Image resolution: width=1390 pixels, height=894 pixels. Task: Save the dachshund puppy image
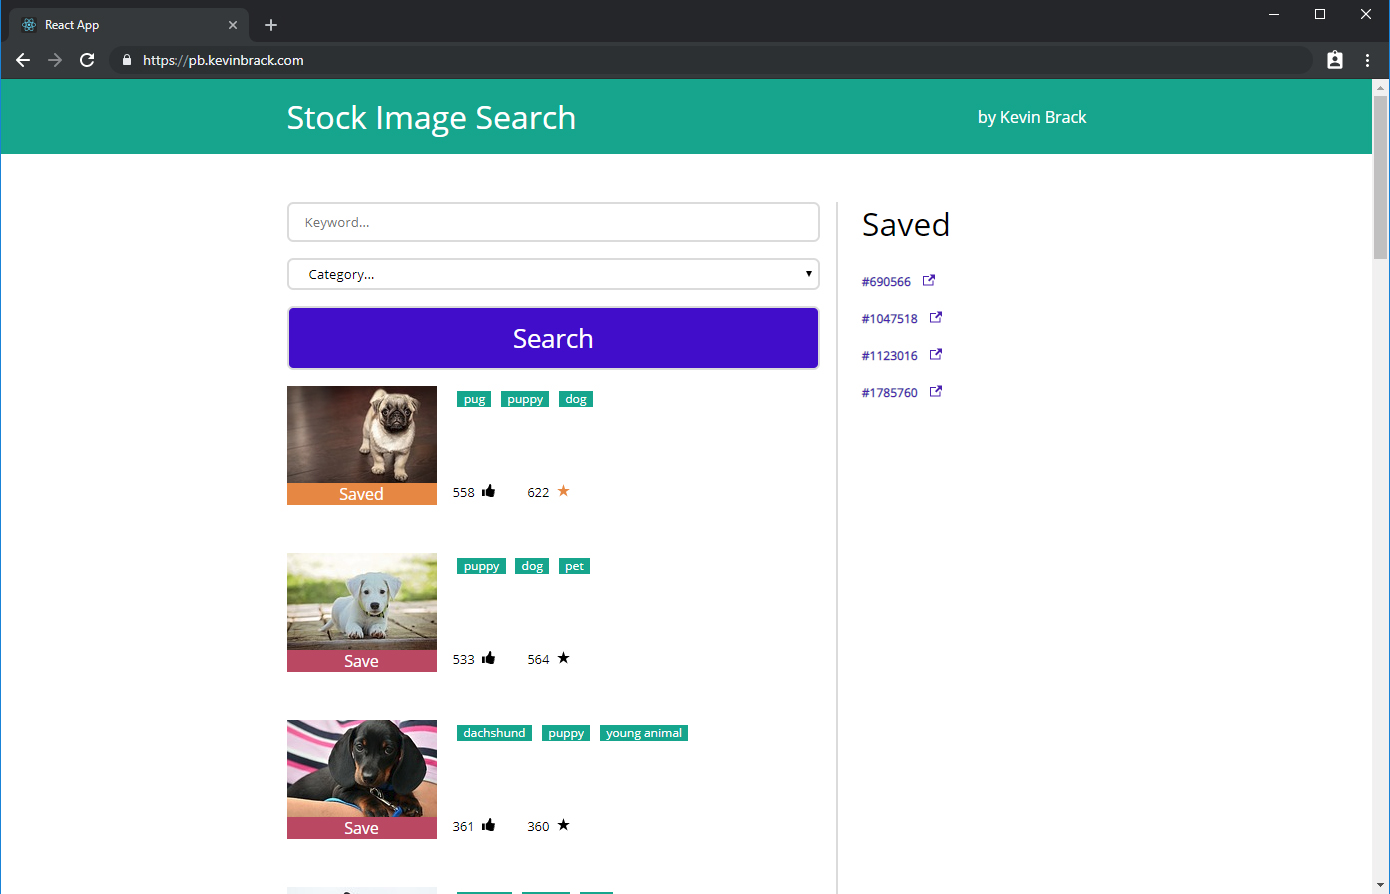coord(362,828)
